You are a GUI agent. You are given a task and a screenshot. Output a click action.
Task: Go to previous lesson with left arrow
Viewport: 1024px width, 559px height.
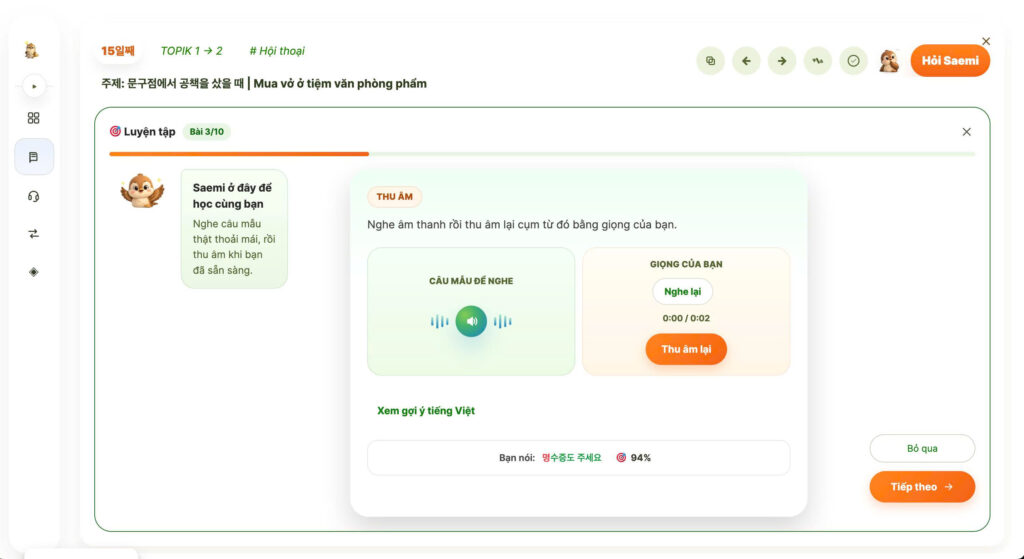[x=746, y=61]
